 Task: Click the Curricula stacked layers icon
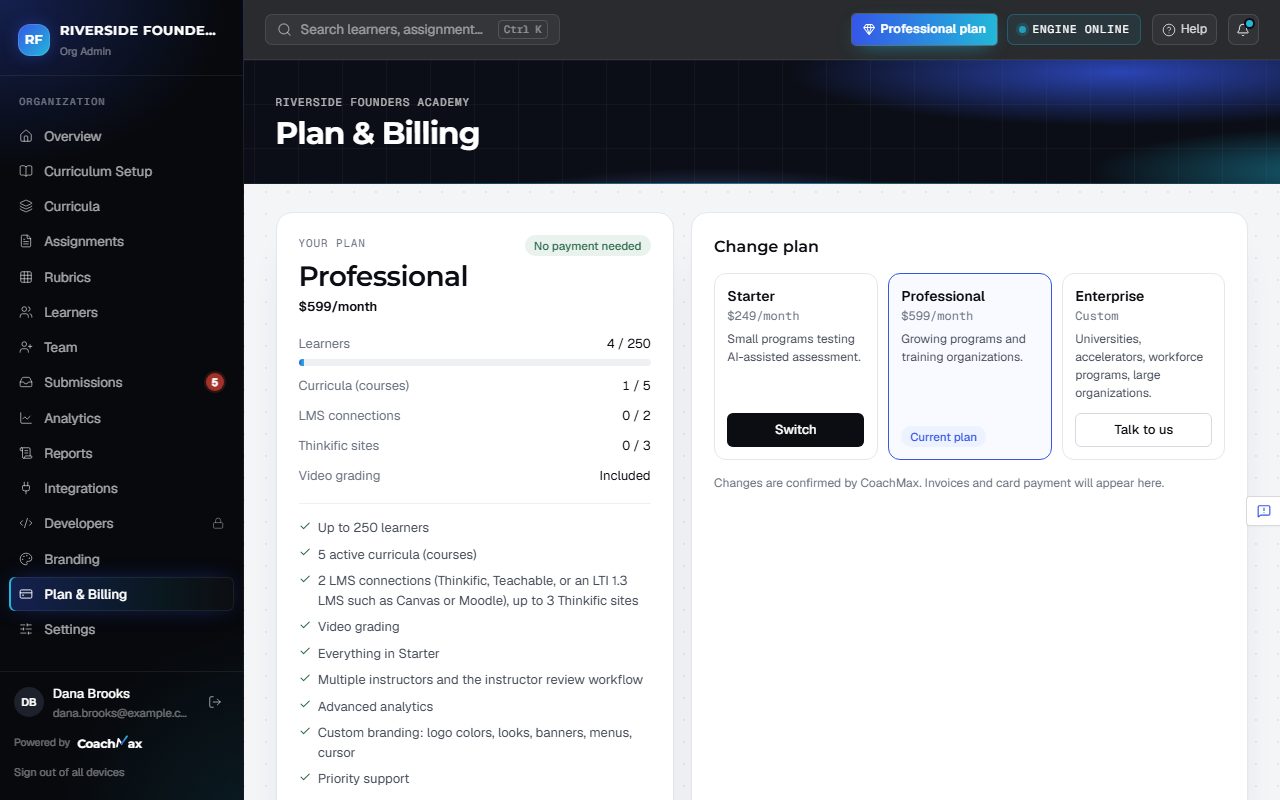click(x=26, y=206)
